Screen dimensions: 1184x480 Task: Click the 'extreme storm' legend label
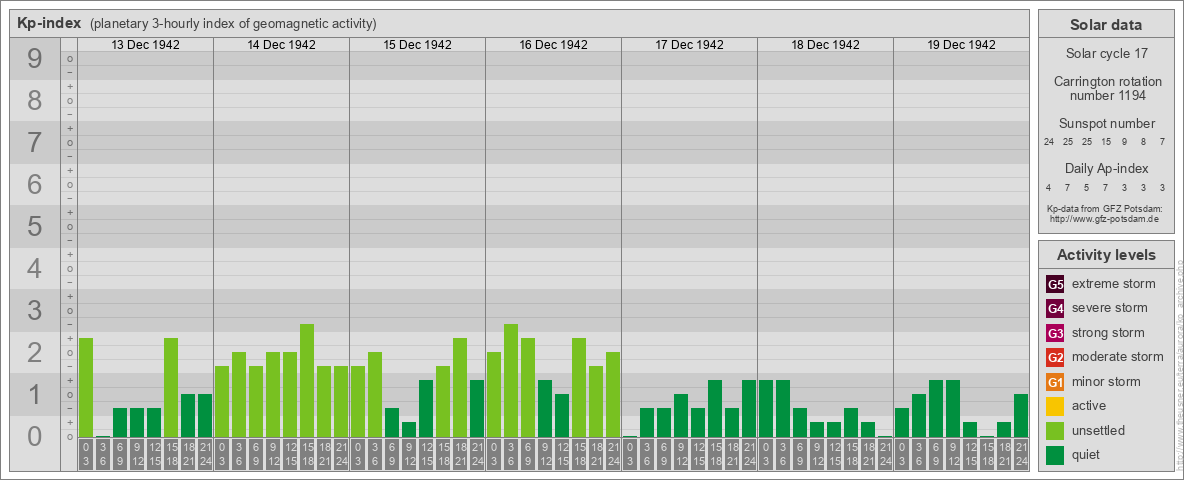pos(1114,284)
